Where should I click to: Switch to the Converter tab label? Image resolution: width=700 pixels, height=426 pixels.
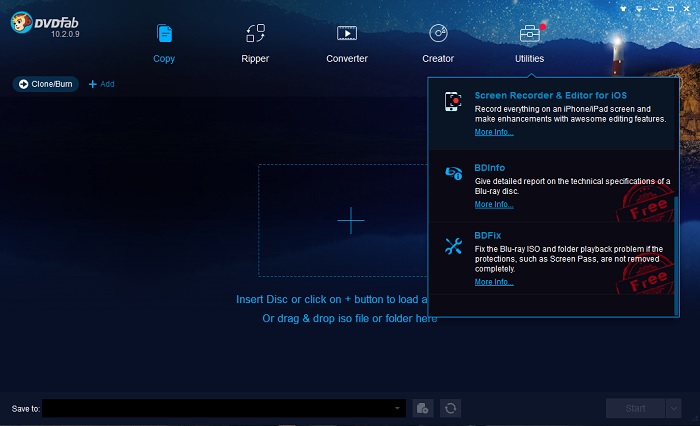pyautogui.click(x=347, y=58)
